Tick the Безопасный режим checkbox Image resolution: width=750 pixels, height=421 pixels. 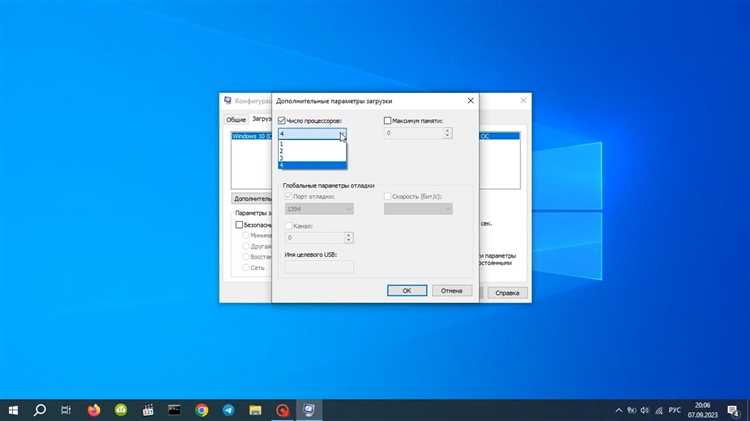(x=239, y=224)
